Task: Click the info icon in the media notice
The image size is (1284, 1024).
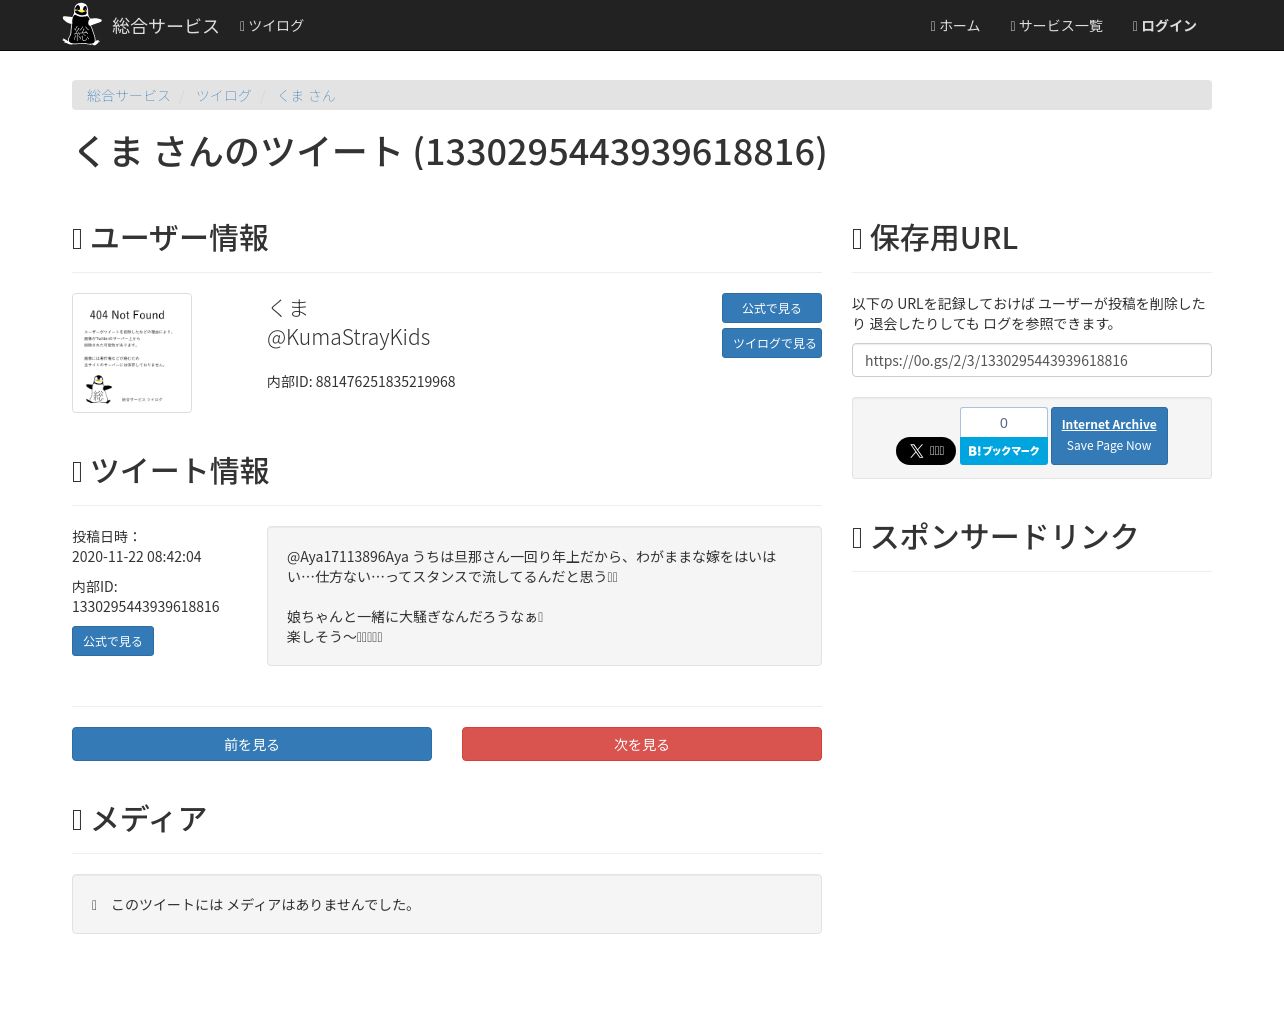Action: (94, 904)
